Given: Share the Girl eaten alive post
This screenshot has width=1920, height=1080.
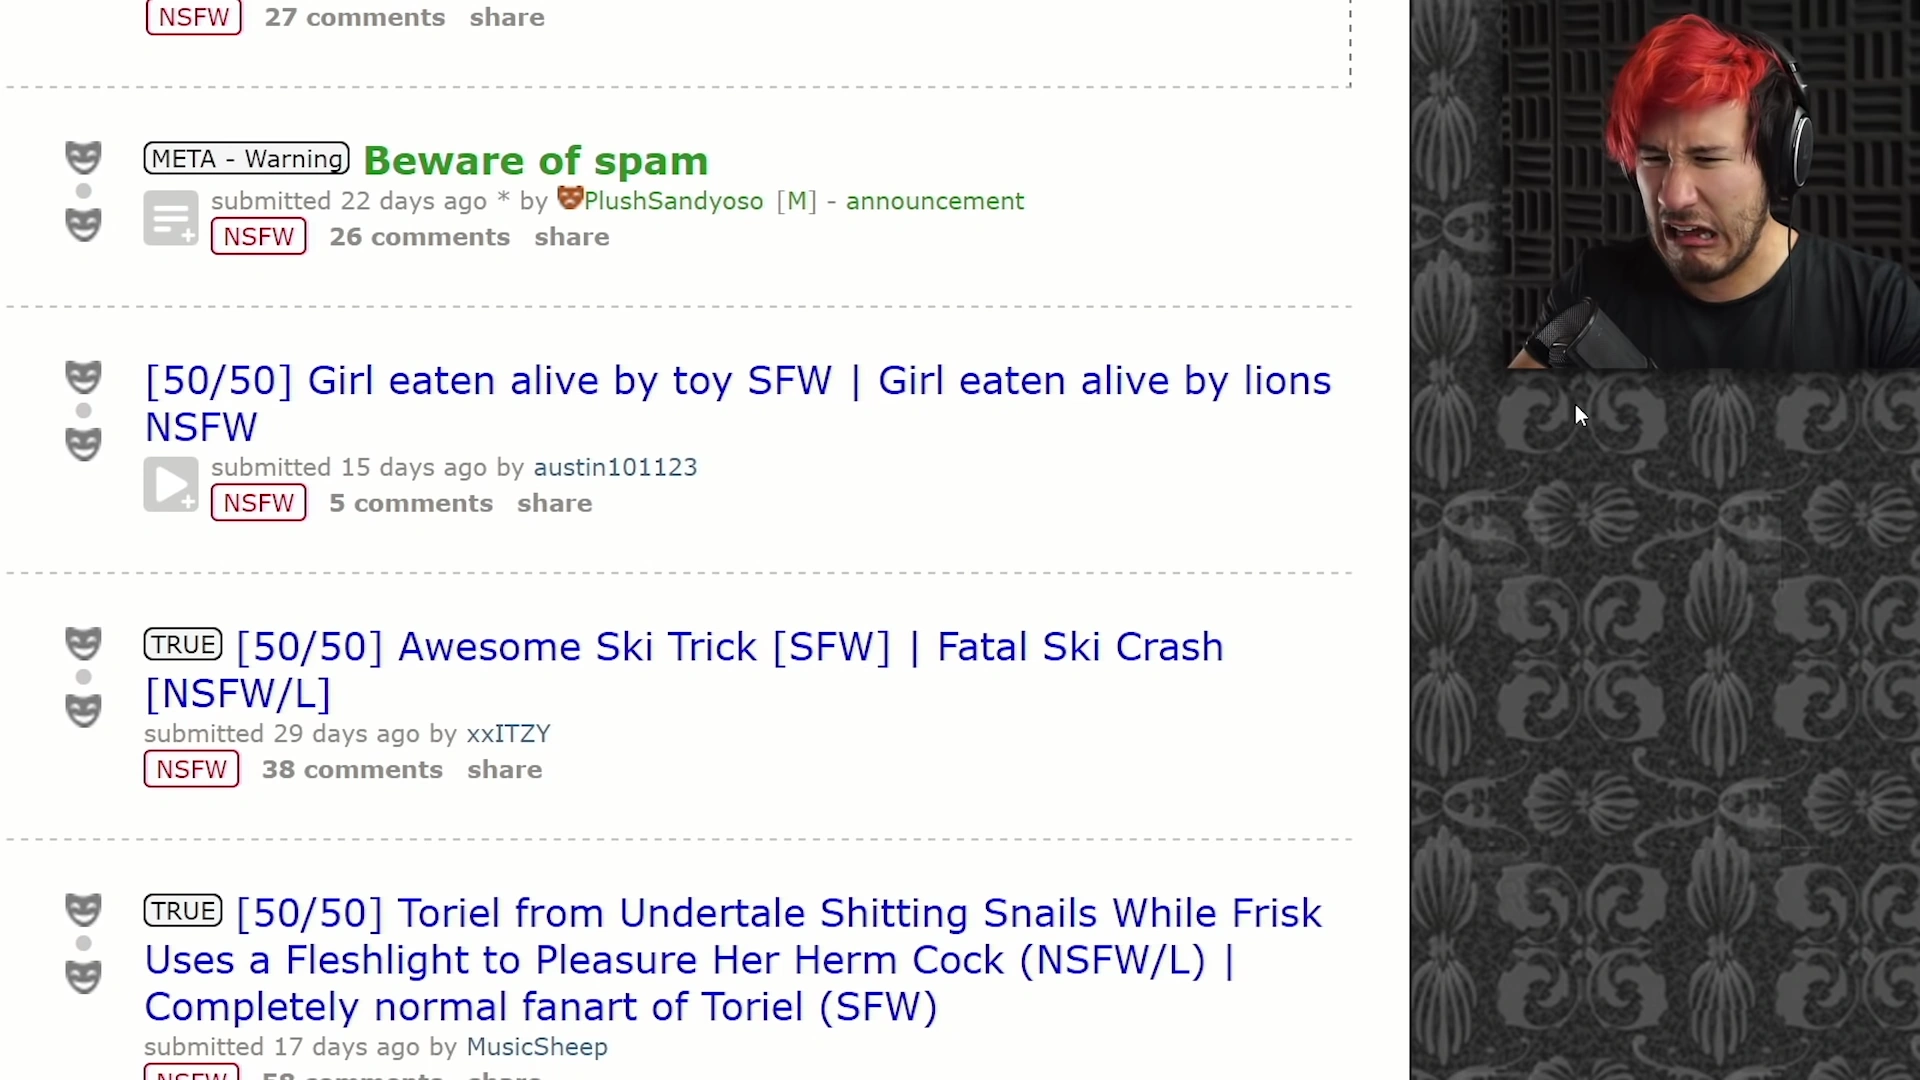Looking at the screenshot, I should point(555,503).
